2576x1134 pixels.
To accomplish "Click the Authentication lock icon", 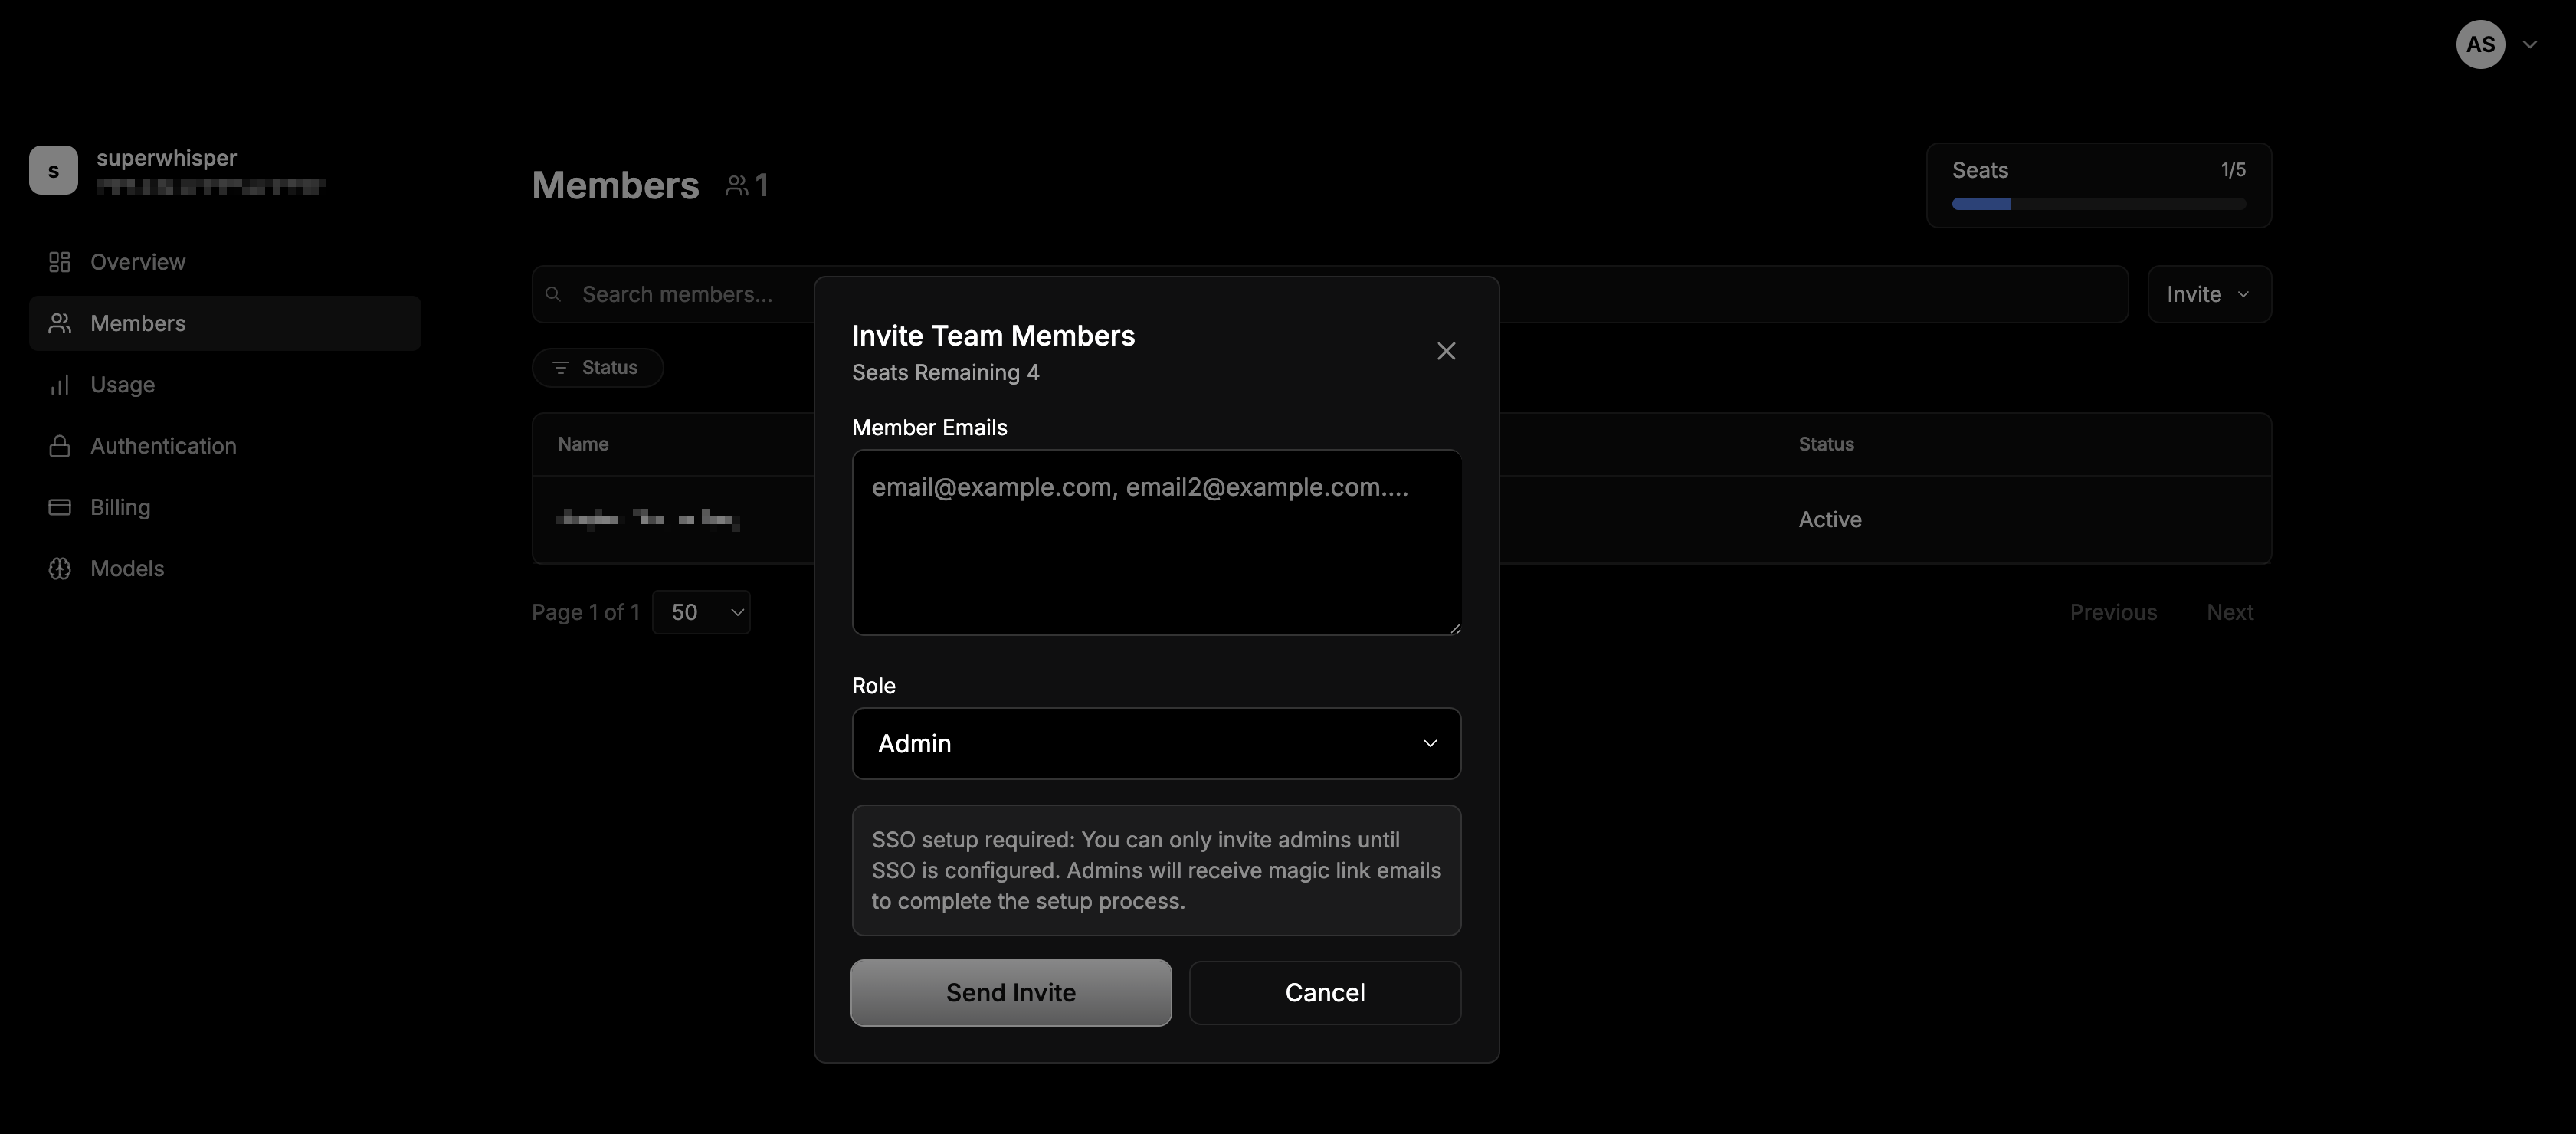I will tap(60, 445).
